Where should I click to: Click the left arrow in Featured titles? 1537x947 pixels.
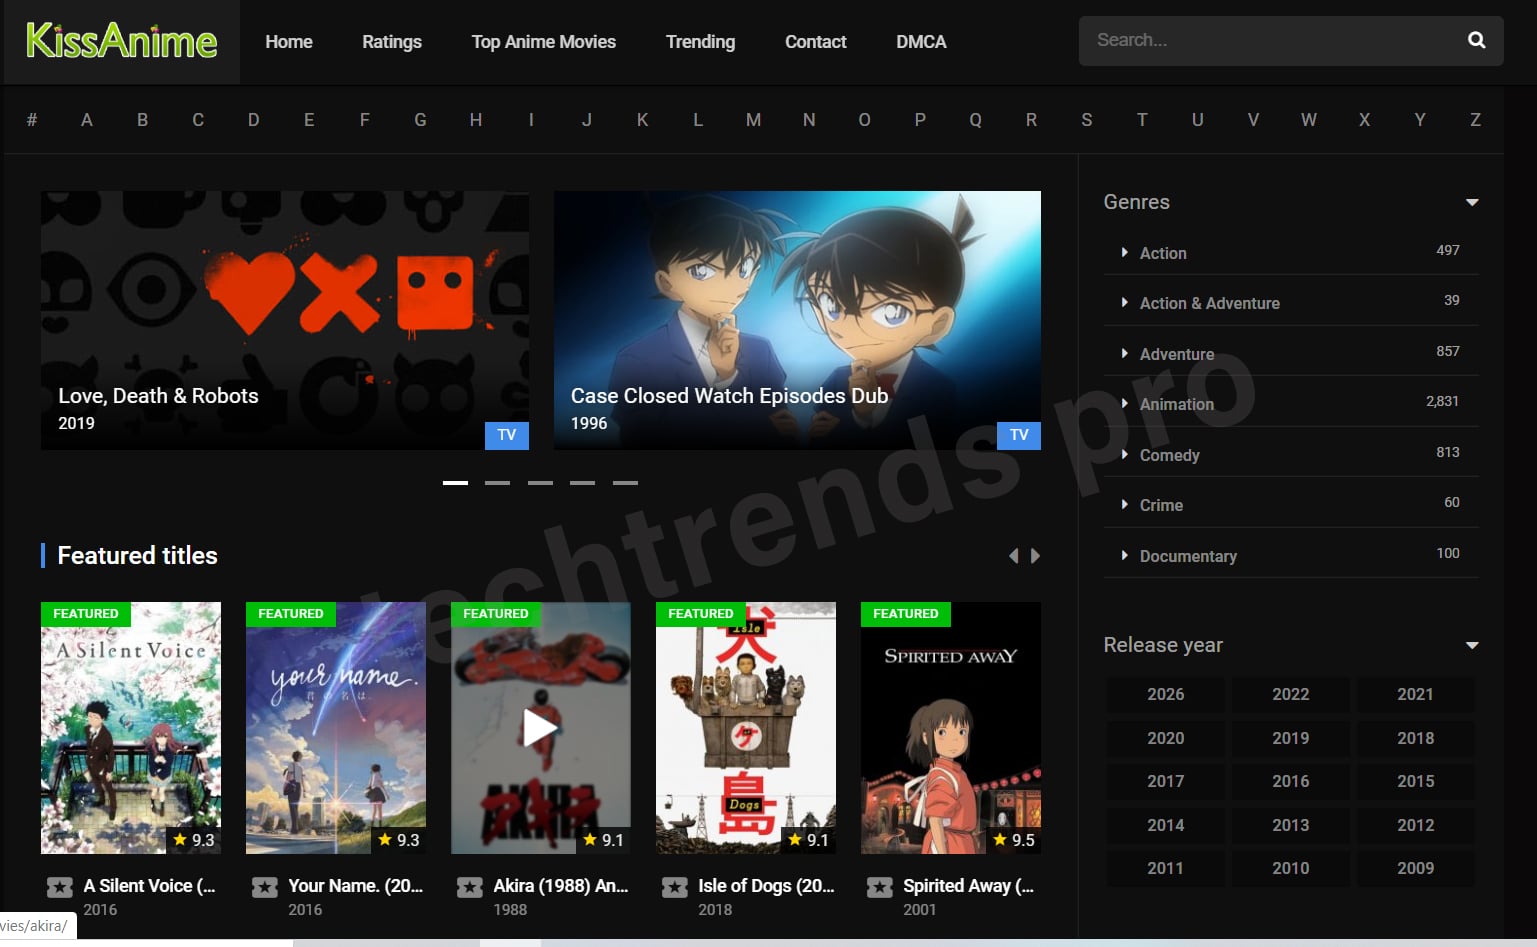click(x=1013, y=556)
